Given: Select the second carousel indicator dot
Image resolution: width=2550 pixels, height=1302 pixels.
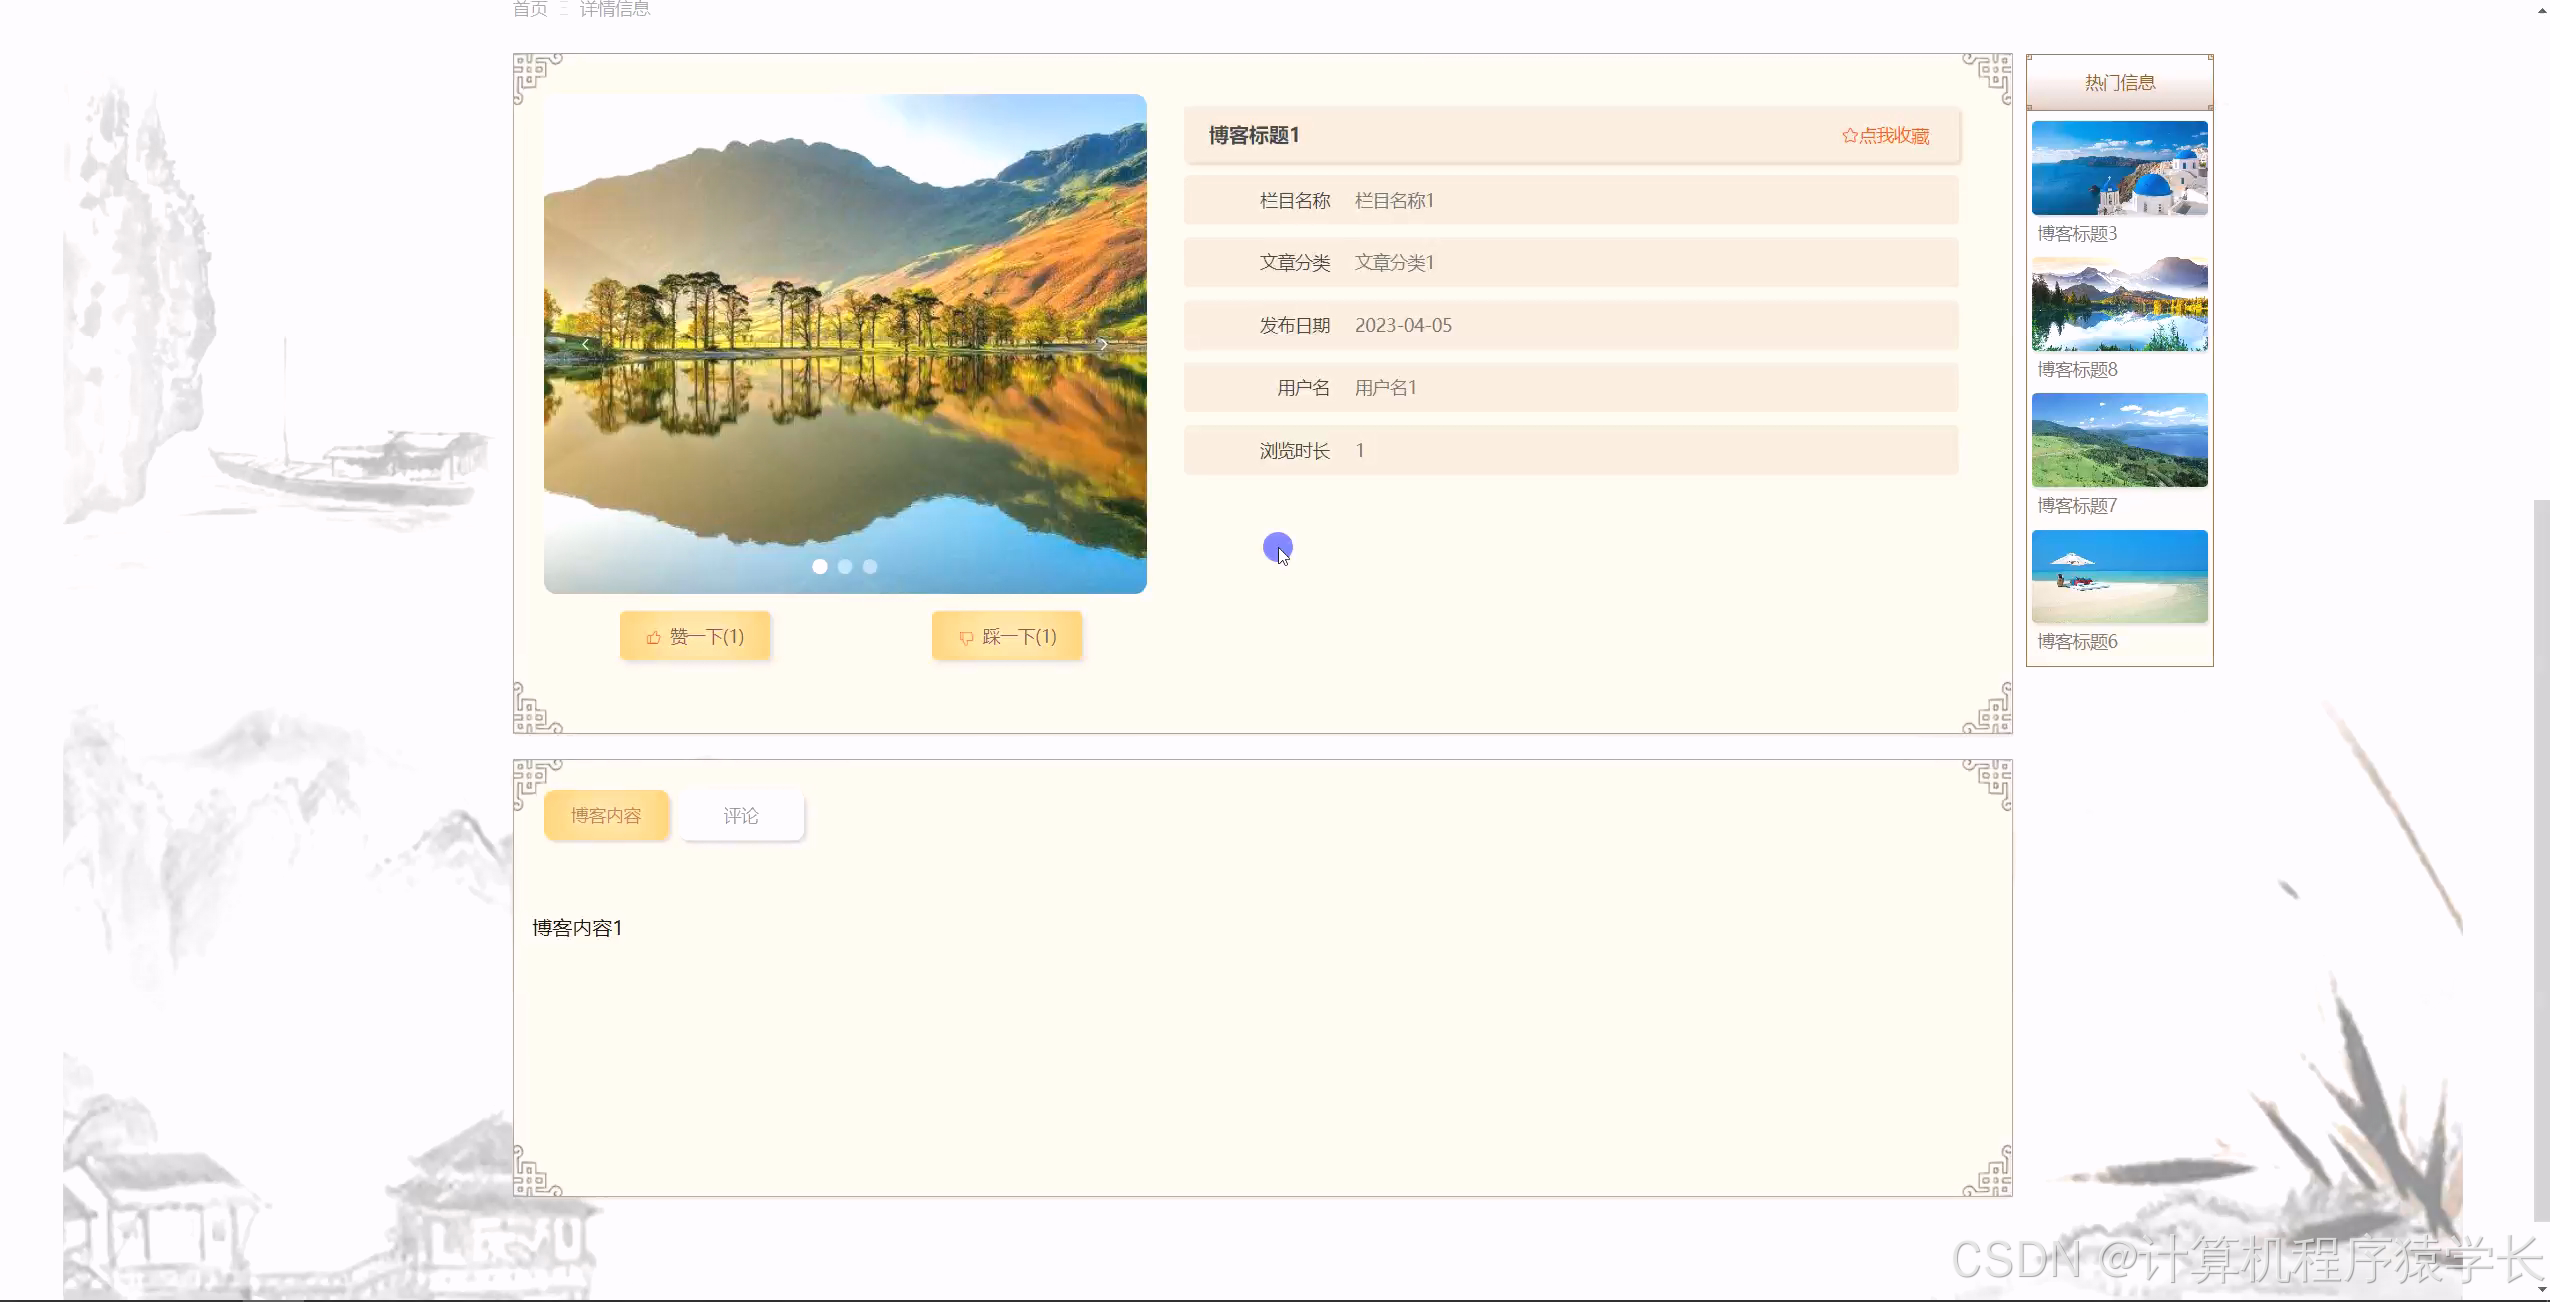Looking at the screenshot, I should point(845,566).
